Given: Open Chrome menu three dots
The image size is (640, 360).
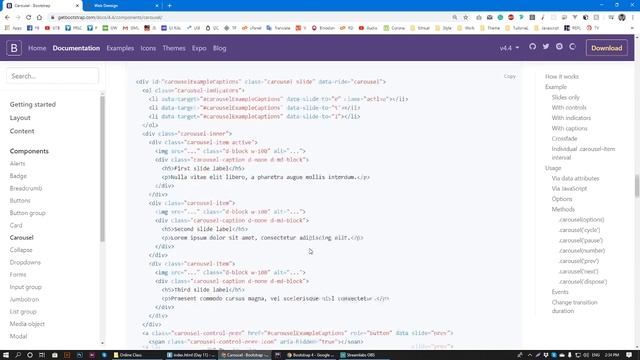Looking at the screenshot, I should pos(633,18).
